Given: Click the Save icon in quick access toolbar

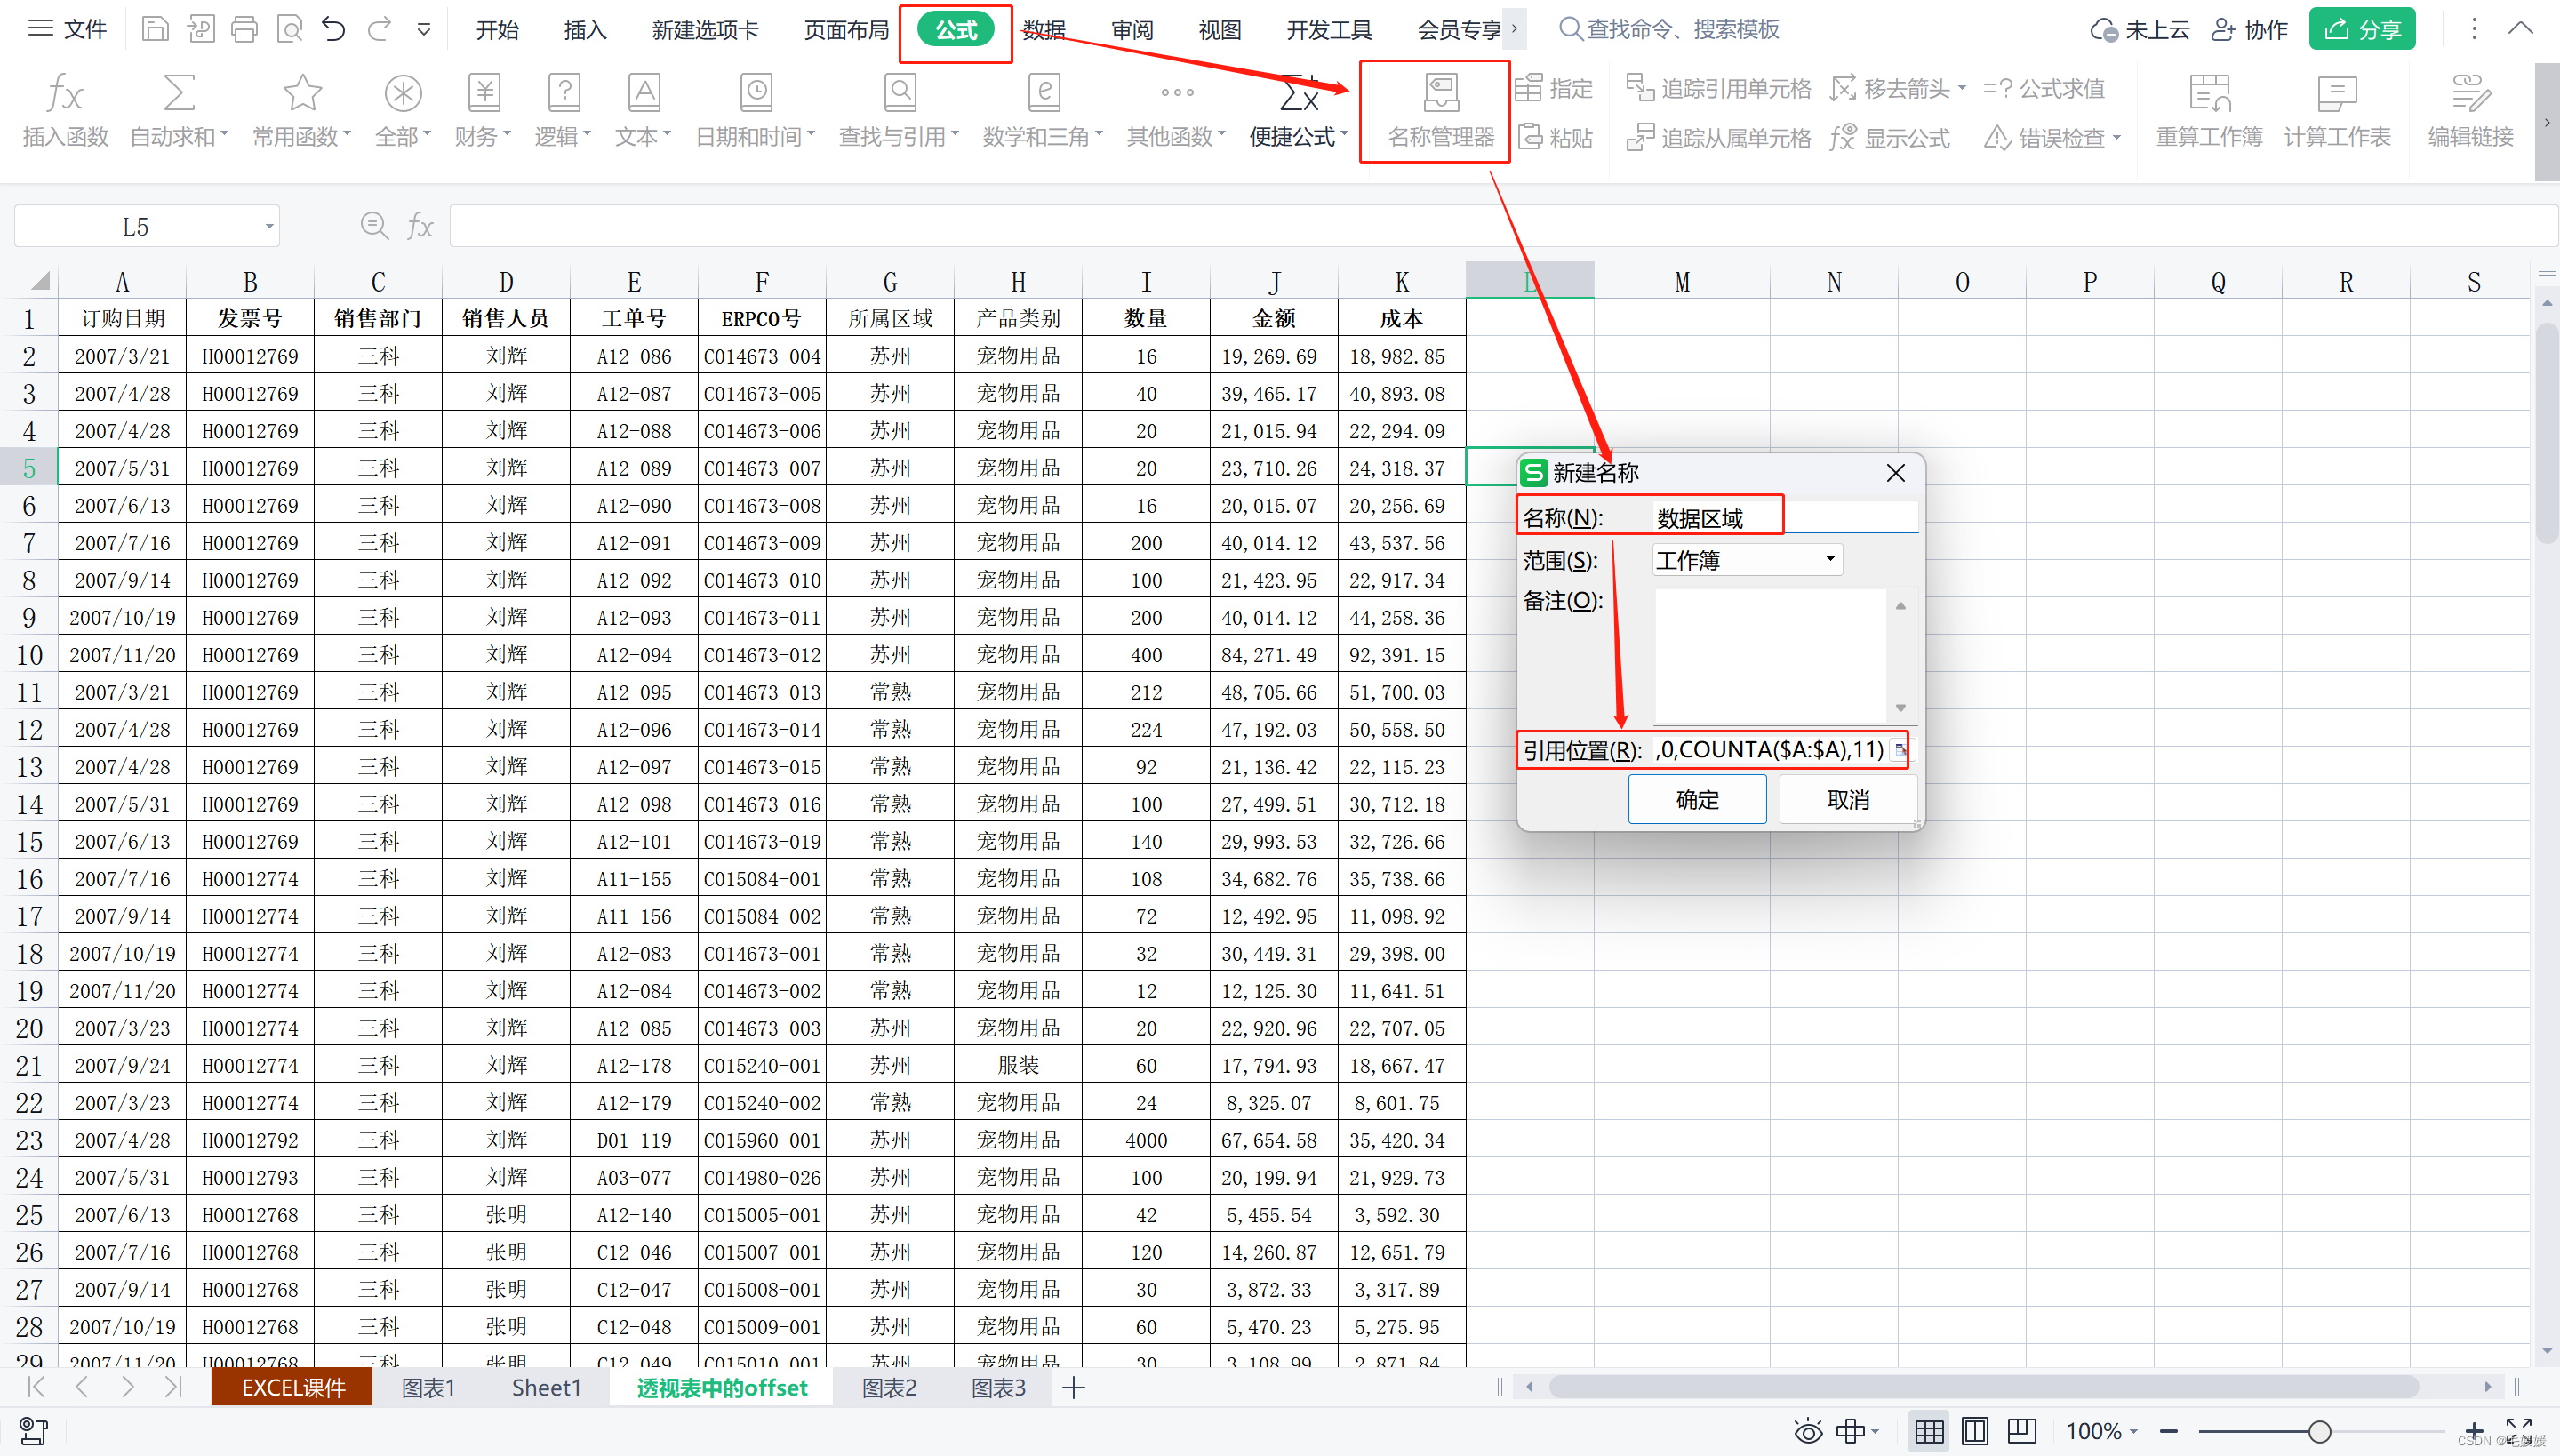Looking at the screenshot, I should point(155,29).
